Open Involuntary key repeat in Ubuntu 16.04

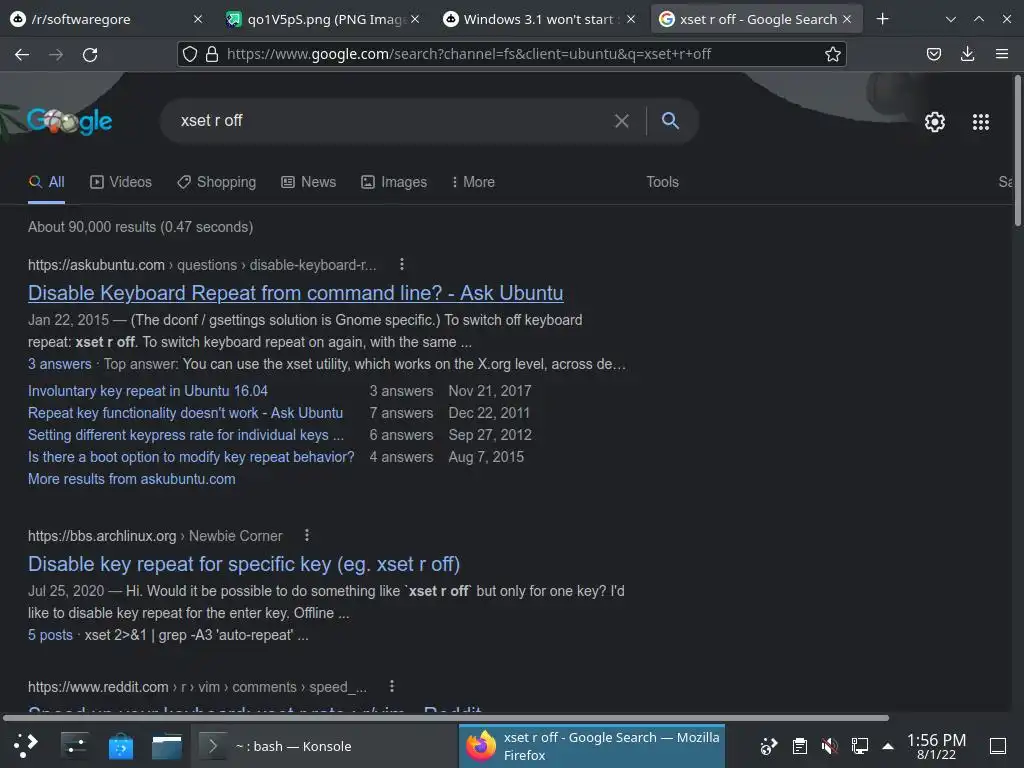(x=148, y=391)
